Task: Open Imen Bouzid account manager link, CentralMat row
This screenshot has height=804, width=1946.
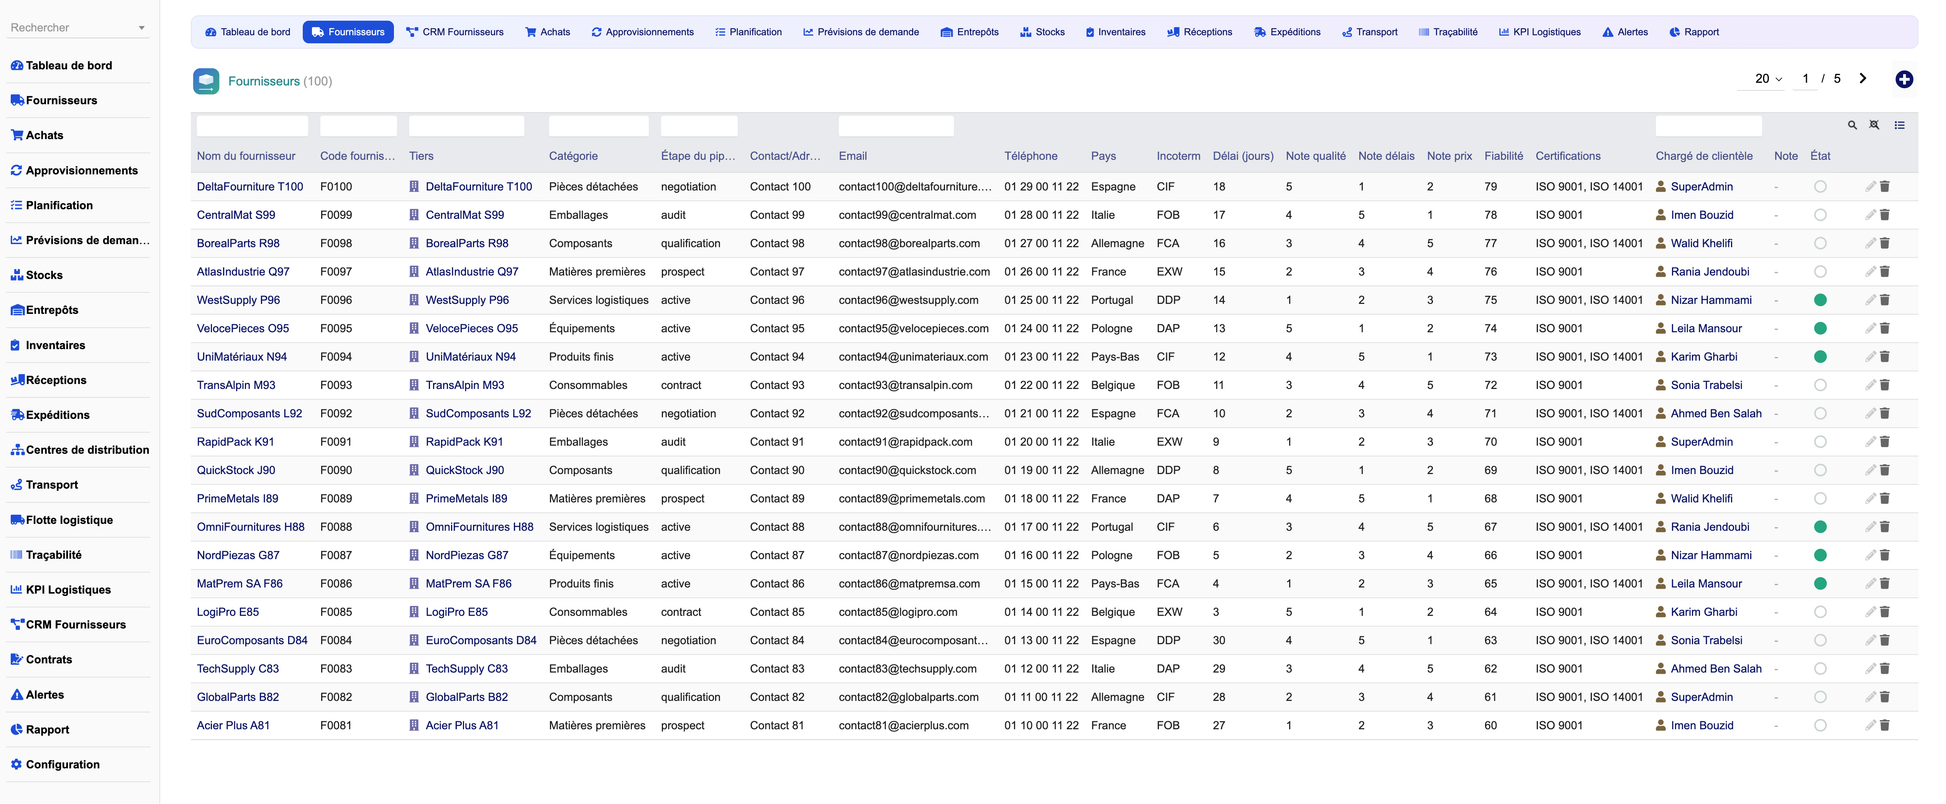Action: [1702, 215]
